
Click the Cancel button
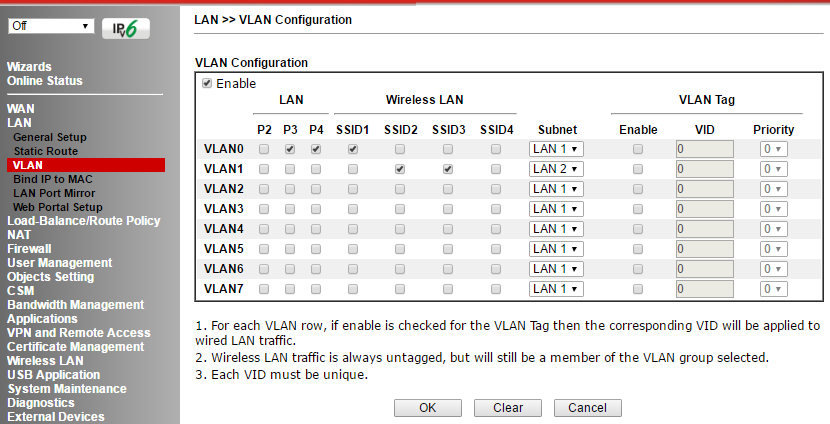click(587, 408)
